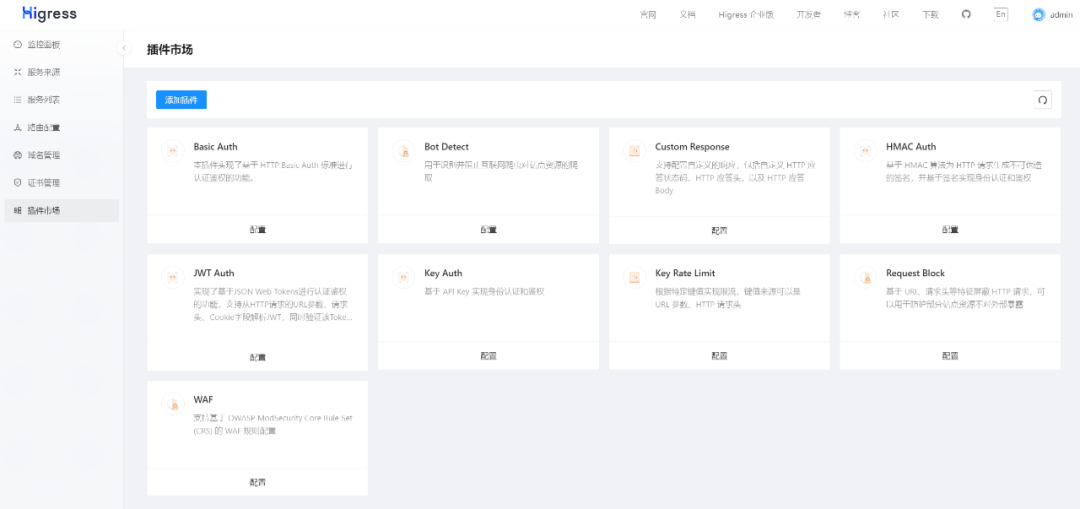1080x509 pixels.
Task: Click the WAF title text
Action: click(203, 399)
